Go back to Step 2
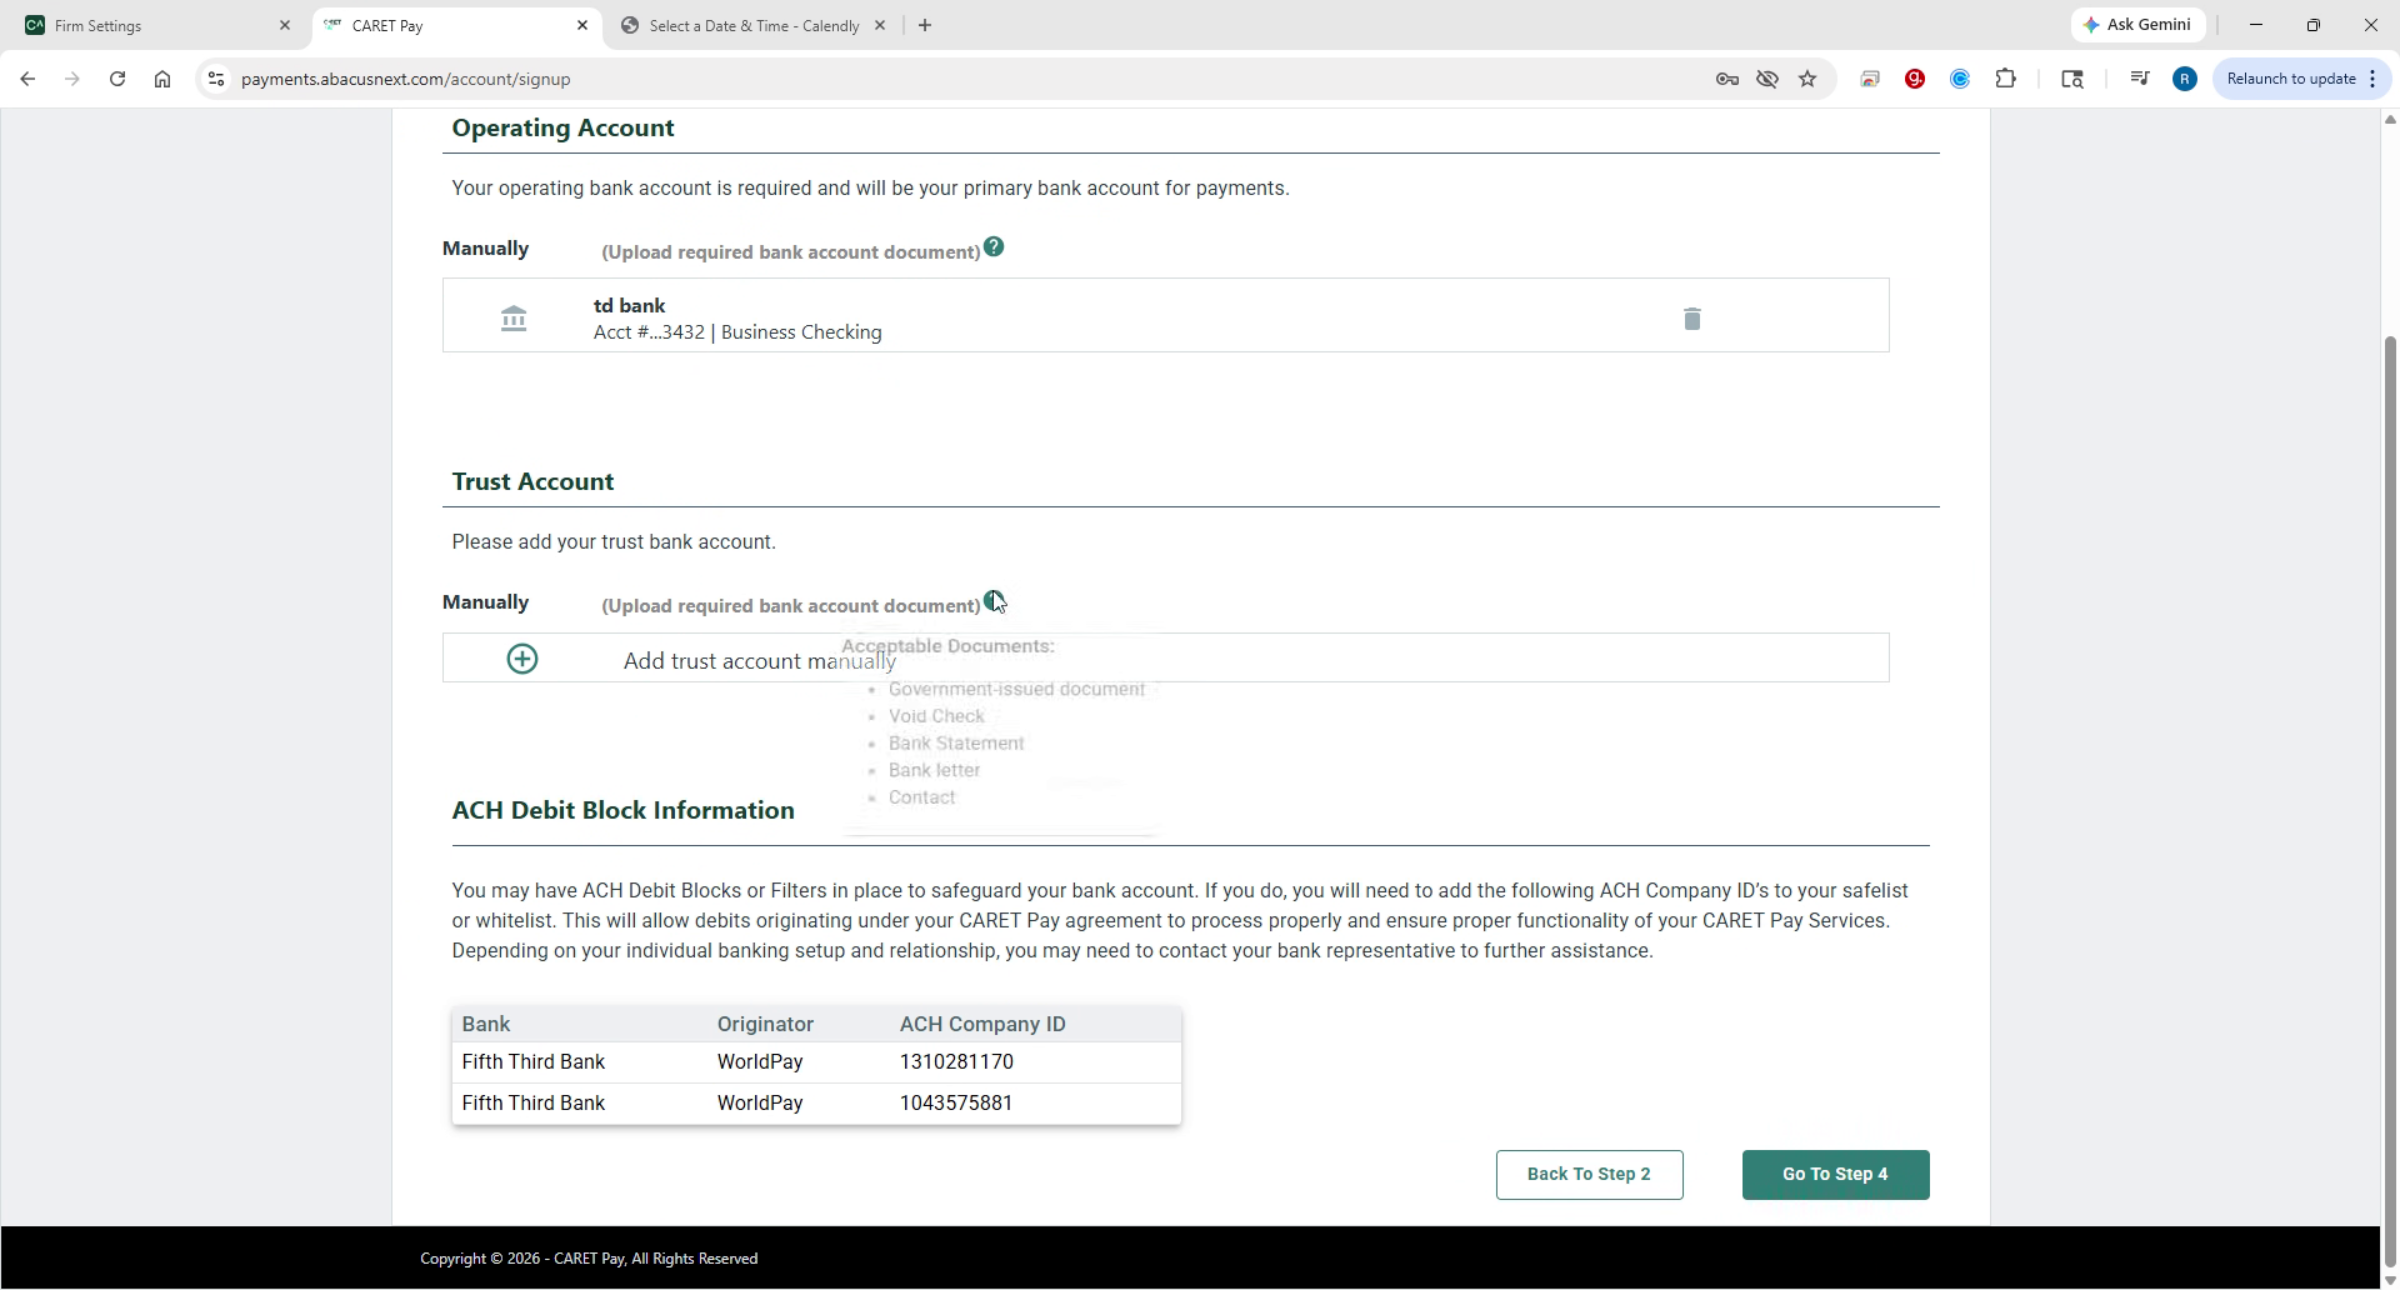 (x=1589, y=1174)
